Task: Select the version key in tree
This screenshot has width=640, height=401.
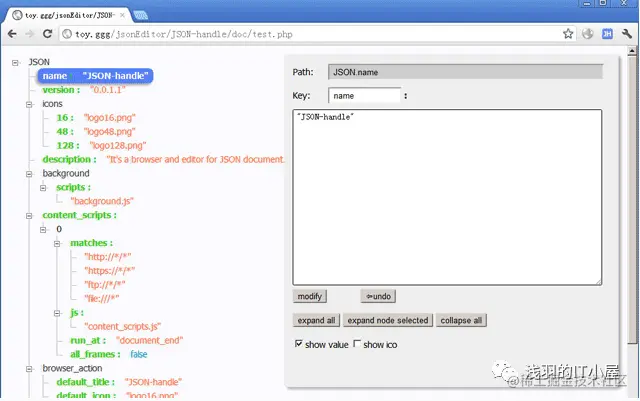Action: tap(61, 90)
